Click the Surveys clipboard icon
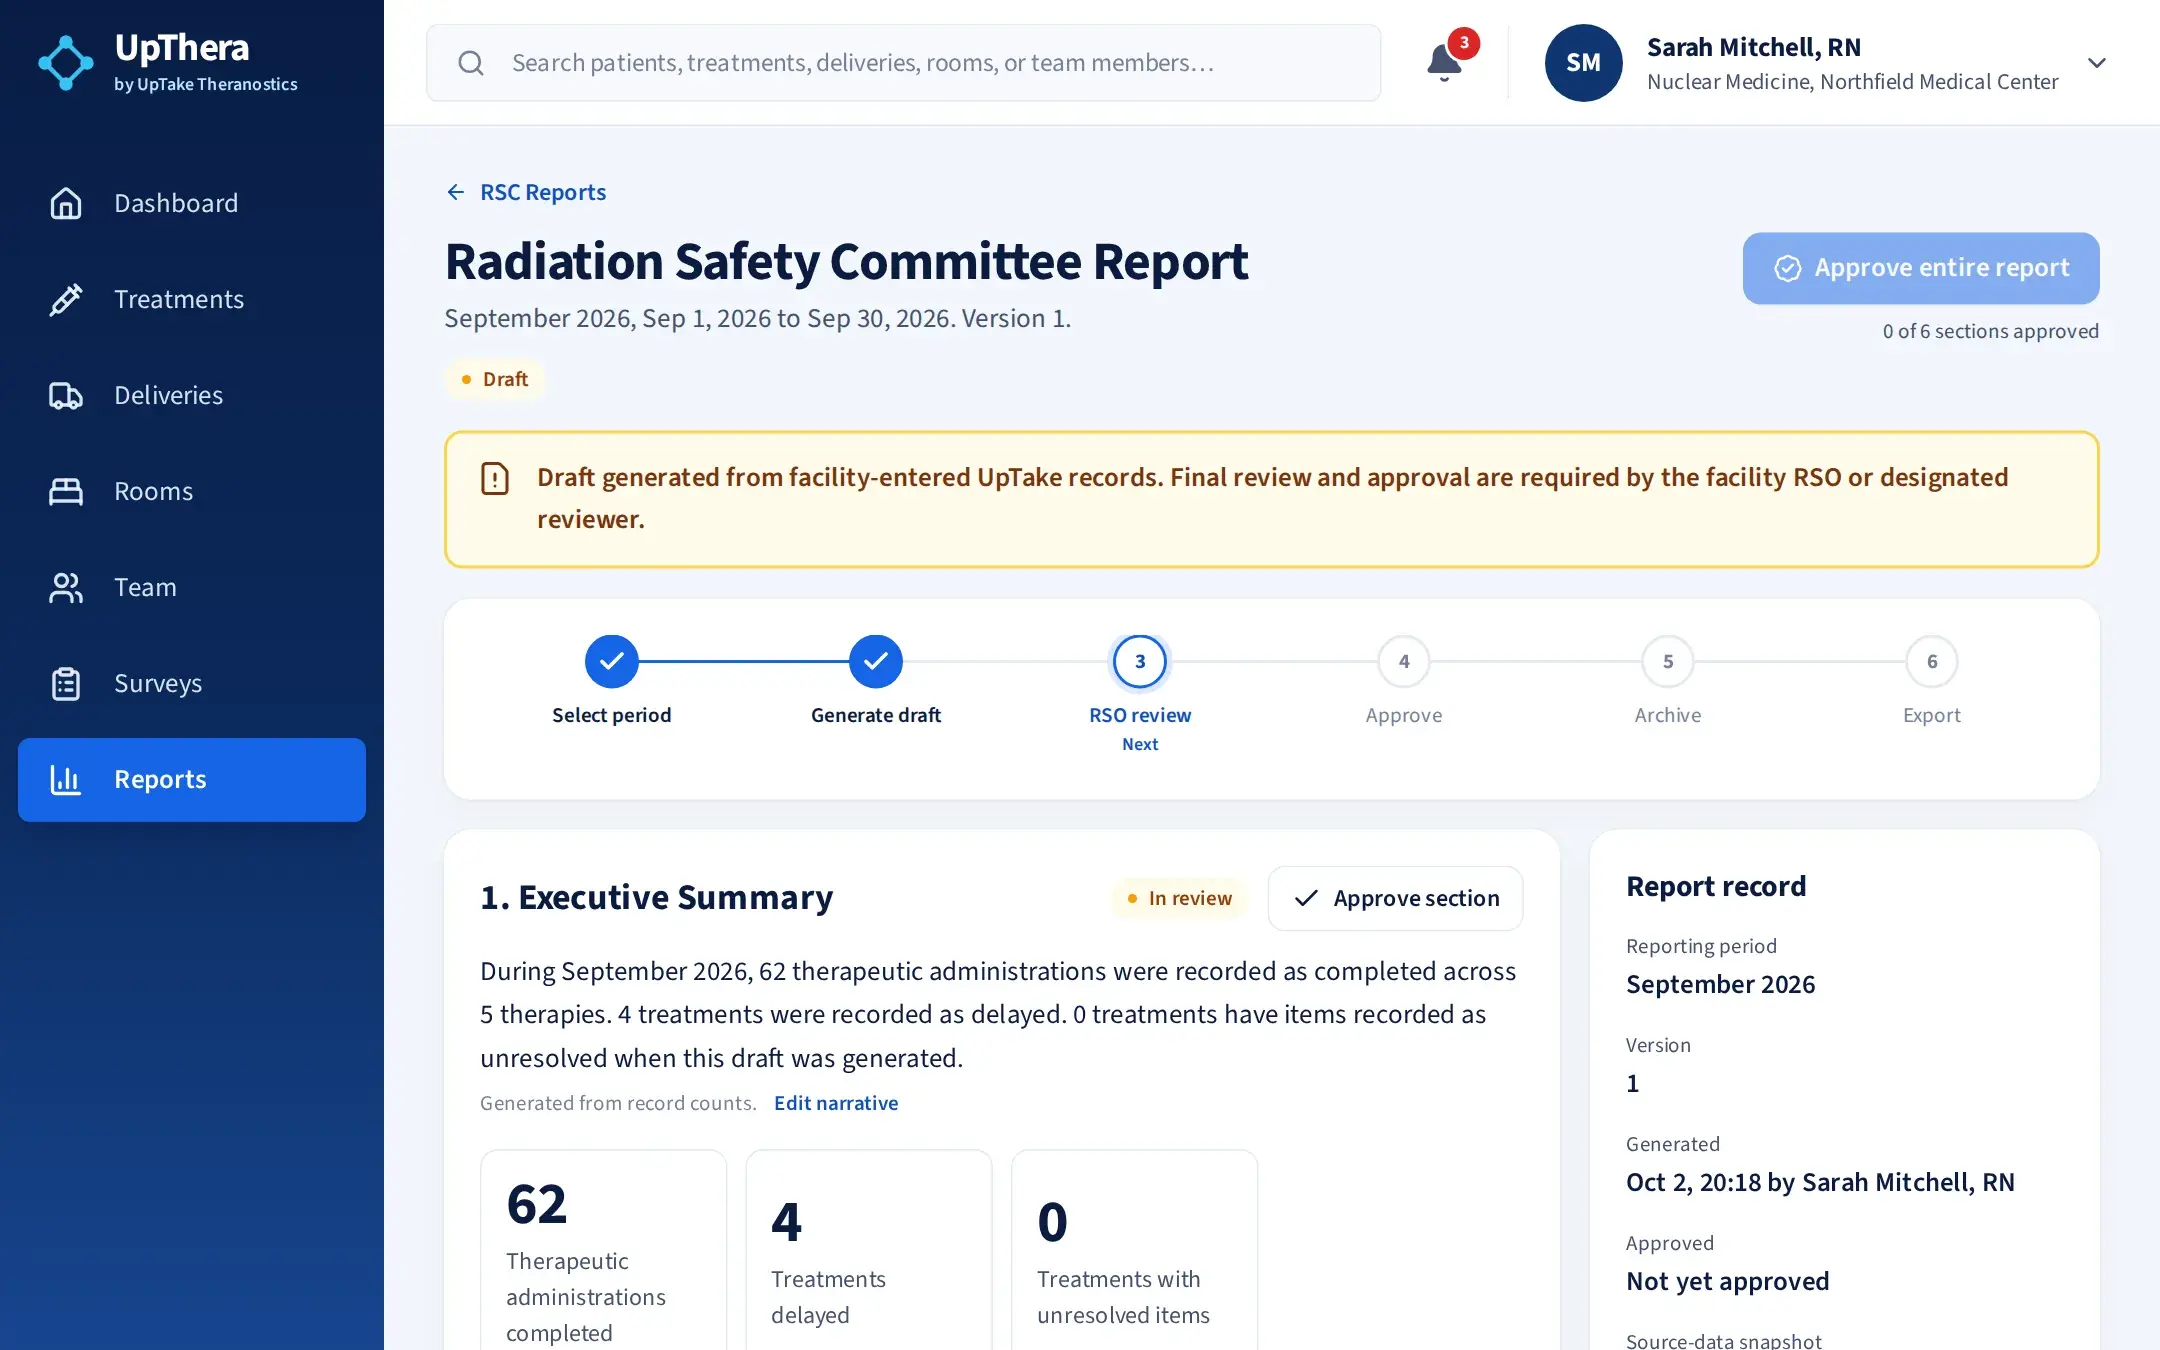Screen dimensions: 2160x1350 [x=66, y=683]
